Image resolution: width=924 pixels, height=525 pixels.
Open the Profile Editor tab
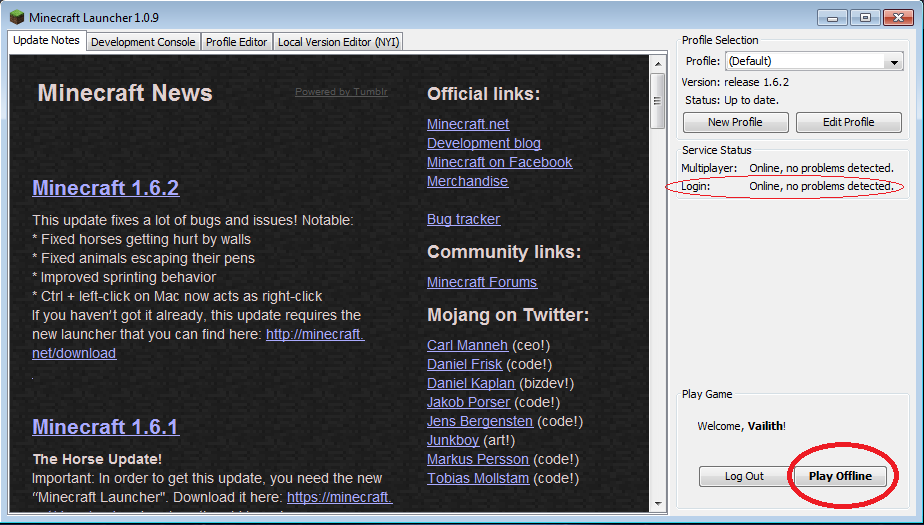236,42
